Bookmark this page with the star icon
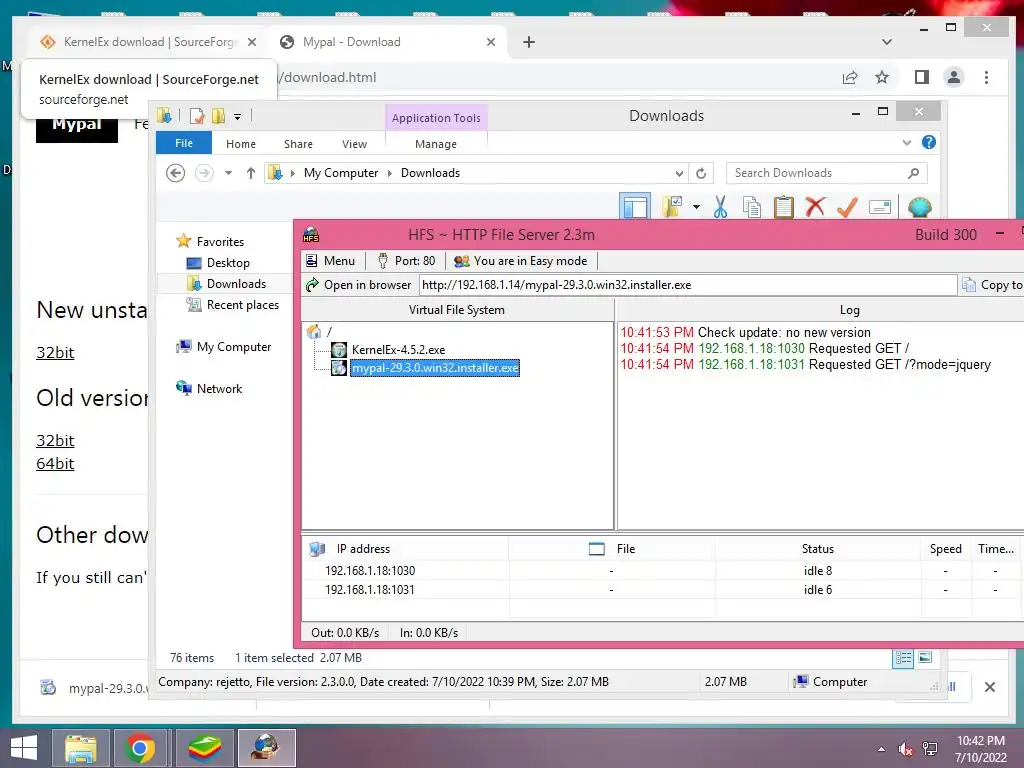 coord(882,78)
